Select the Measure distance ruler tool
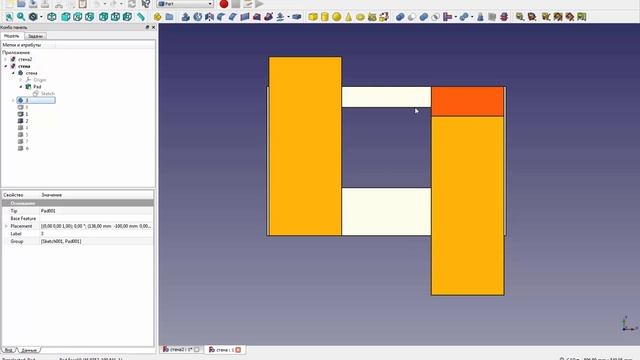Screen dimensions: 640x360 pyautogui.click(x=141, y=17)
